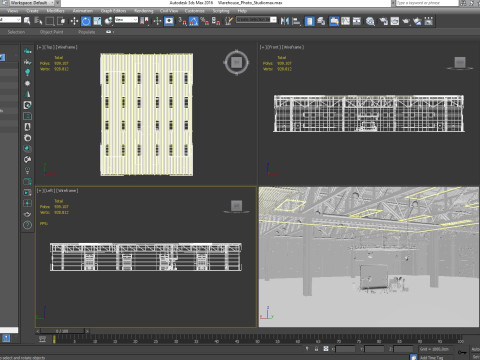480x360 pixels.
Task: Toggle Window/Crossing selection mode
Action: 61,21
